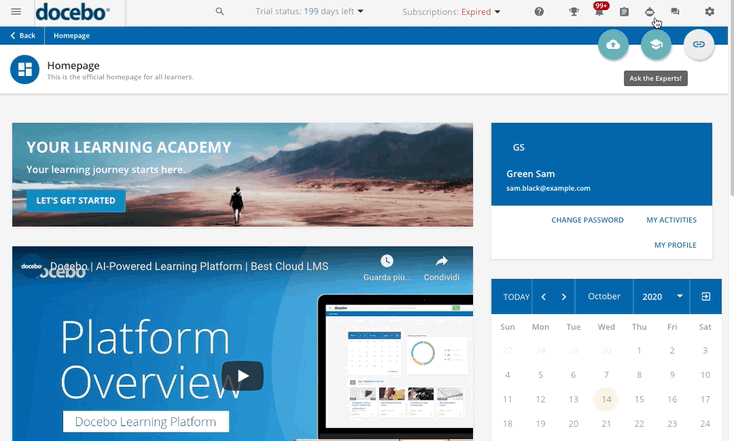The height and width of the screenshot is (441, 734).
Task: Open the settings gear icon
Action: pos(710,12)
